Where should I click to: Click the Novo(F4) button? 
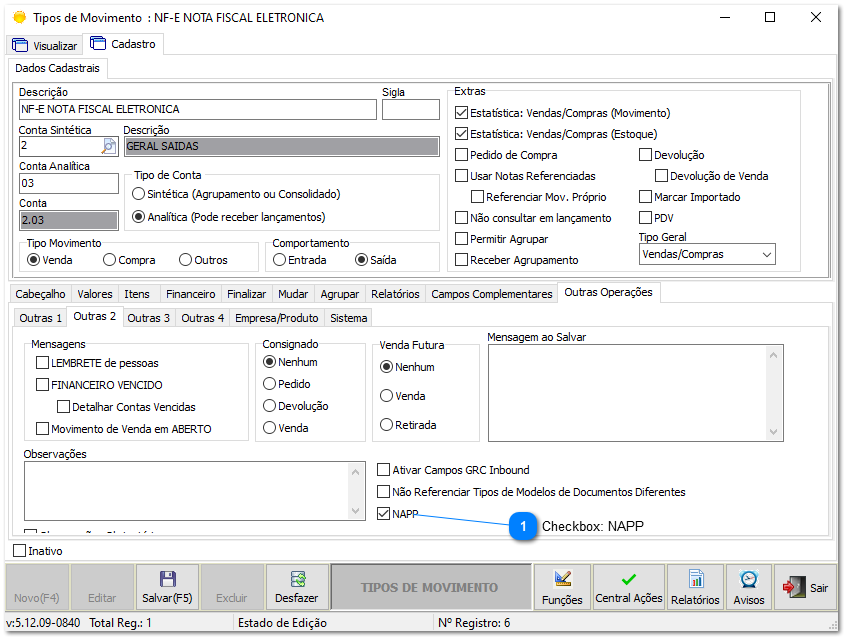34,586
